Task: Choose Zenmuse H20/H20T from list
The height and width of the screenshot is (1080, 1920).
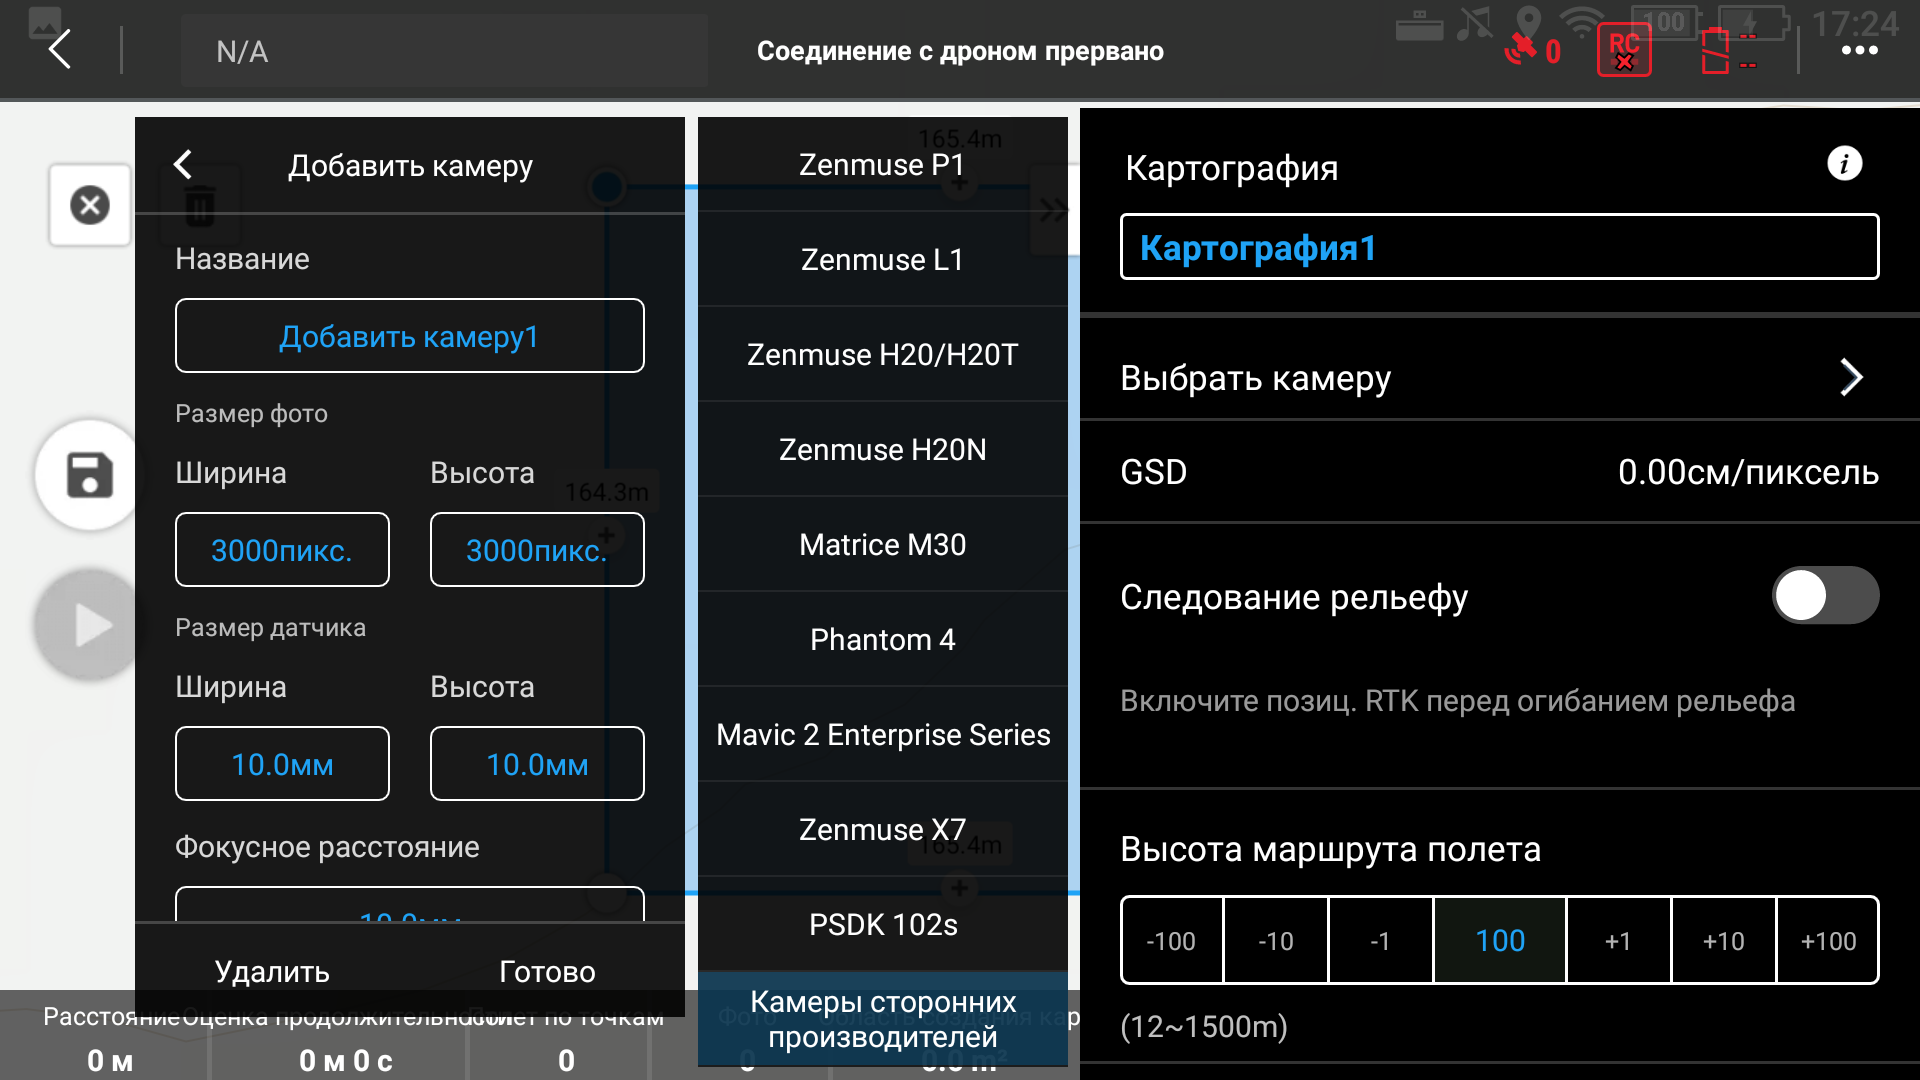Action: [883, 355]
